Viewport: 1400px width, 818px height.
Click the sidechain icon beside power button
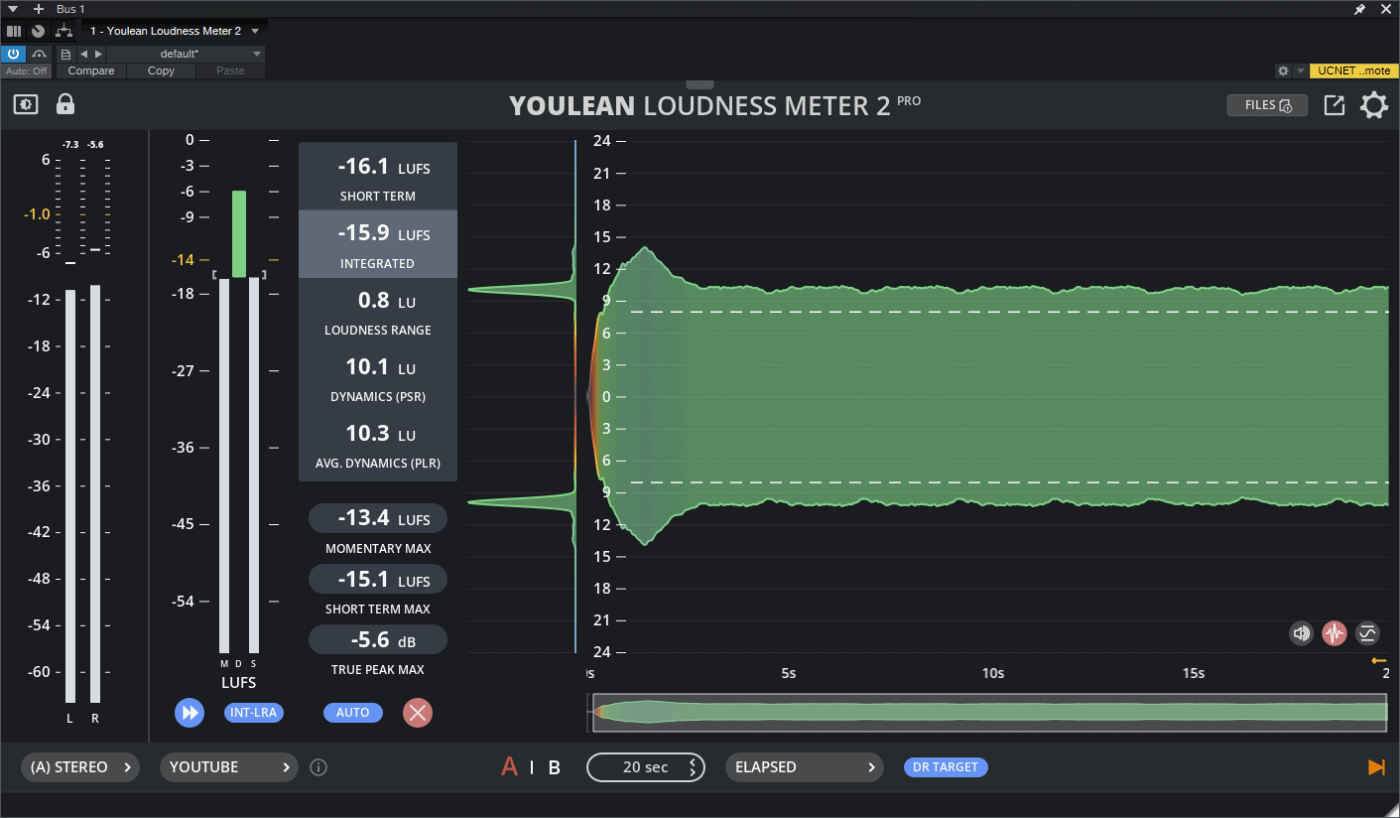(x=40, y=54)
